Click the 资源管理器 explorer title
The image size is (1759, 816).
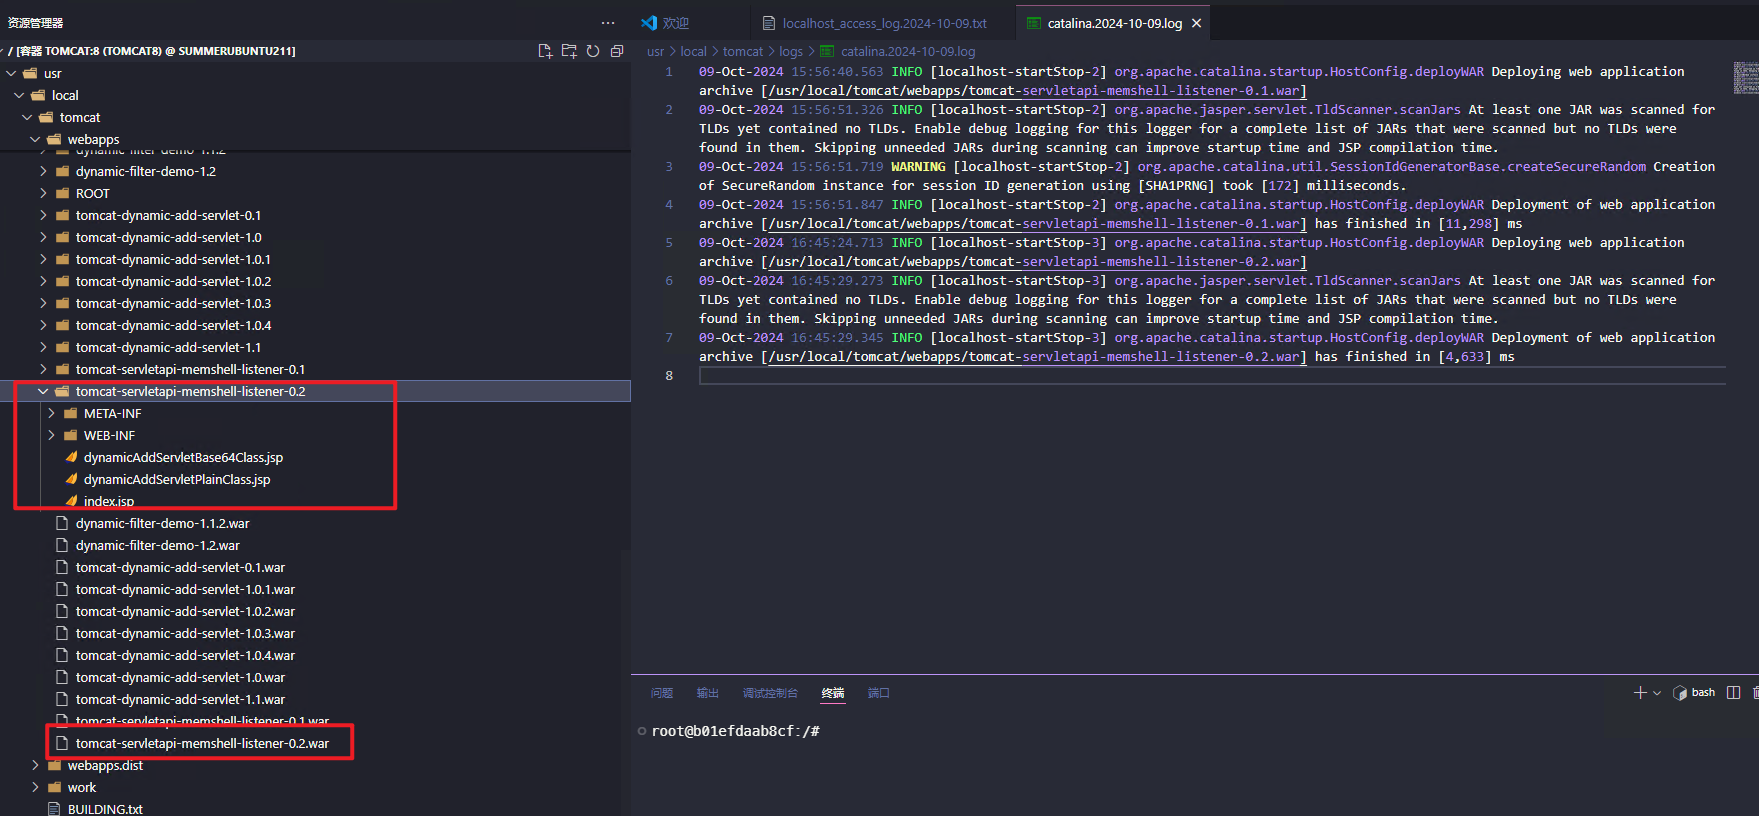click(35, 23)
